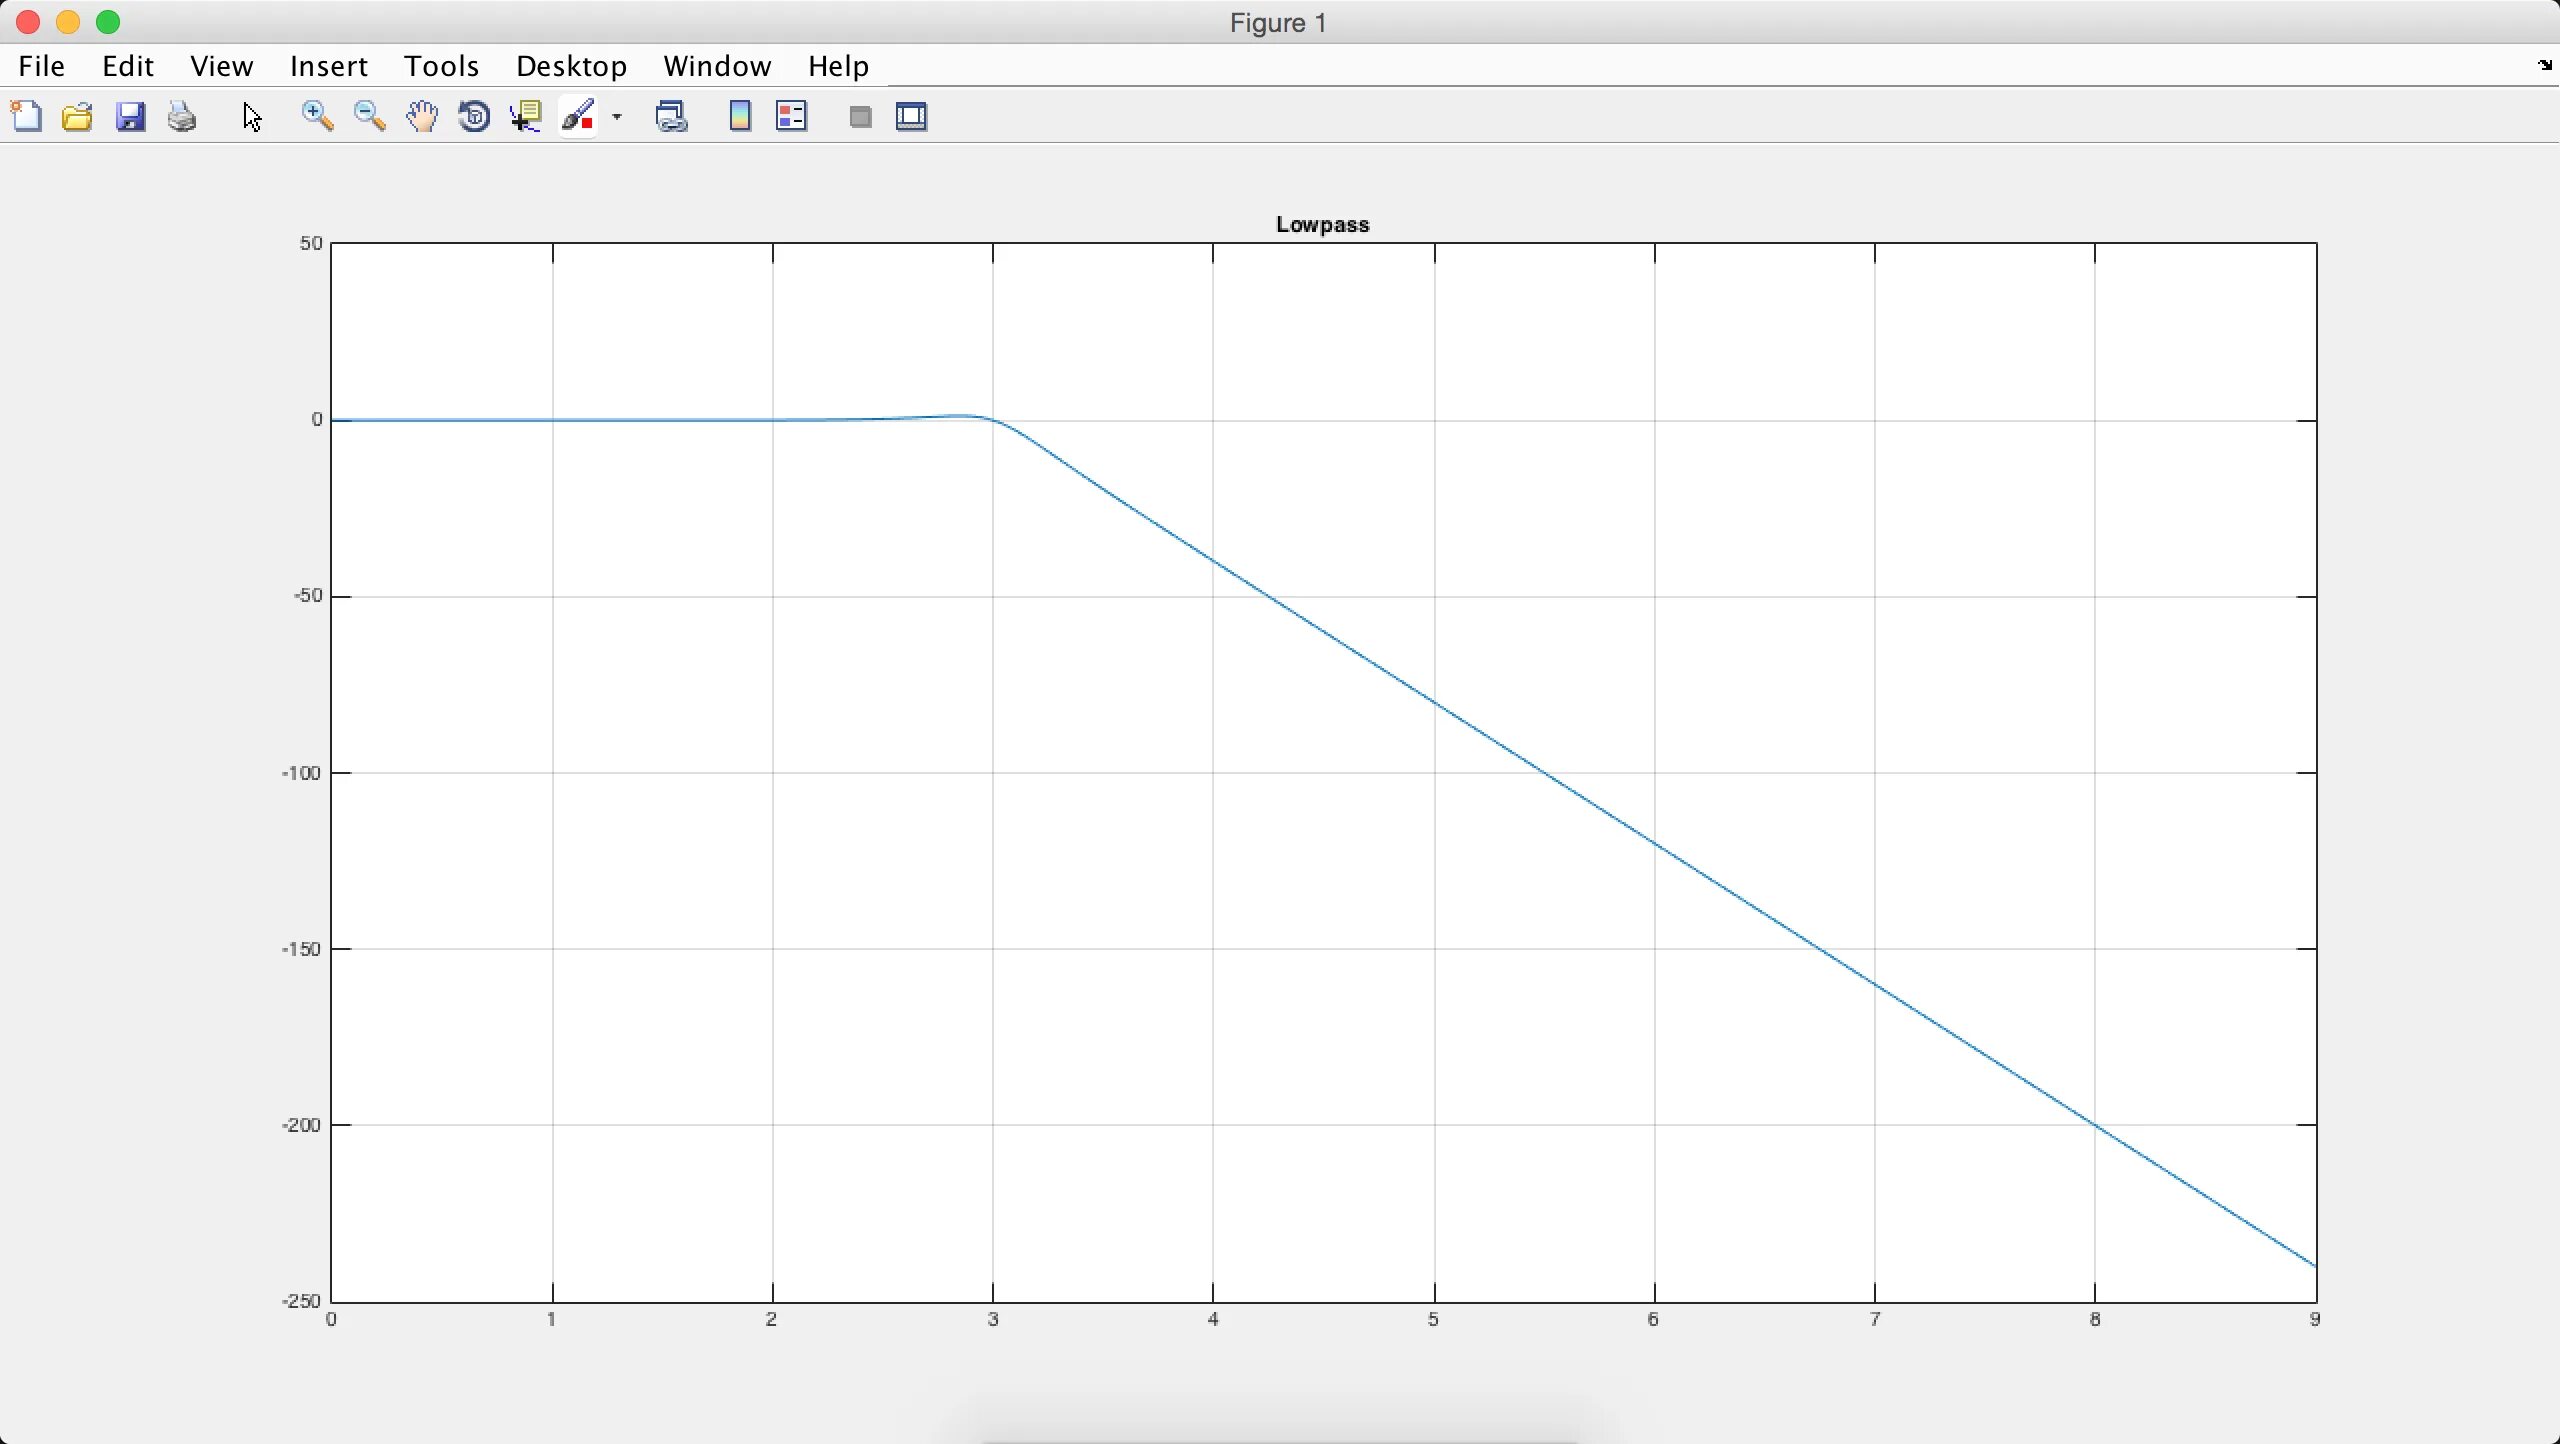Select the Zoom Out tool
2560x1444 pixels.
coord(370,117)
